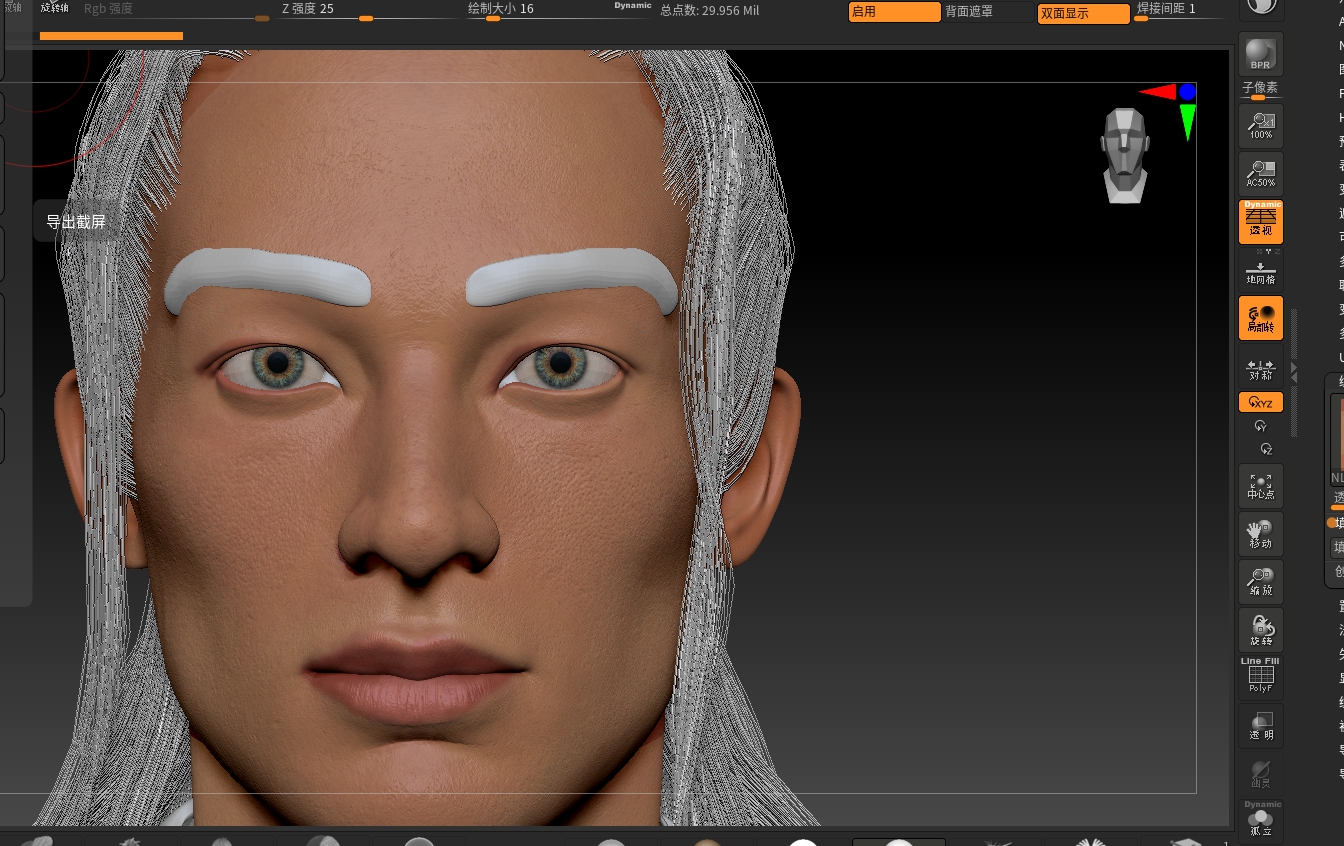Image resolution: width=1344 pixels, height=846 pixels.
Task: Click the green Y-axis cone
Action: 1187,122
